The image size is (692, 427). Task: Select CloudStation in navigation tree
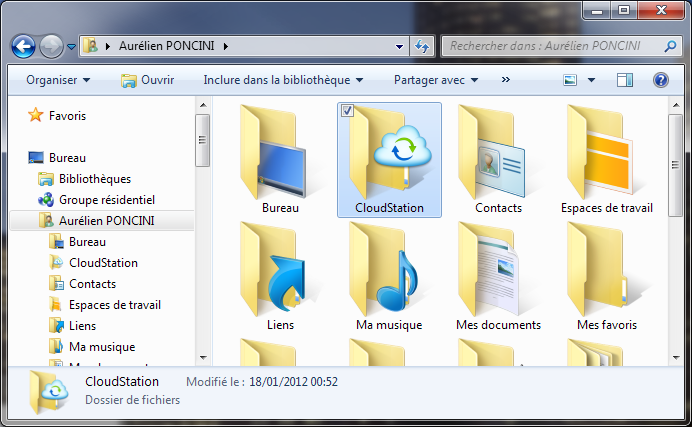[103, 263]
